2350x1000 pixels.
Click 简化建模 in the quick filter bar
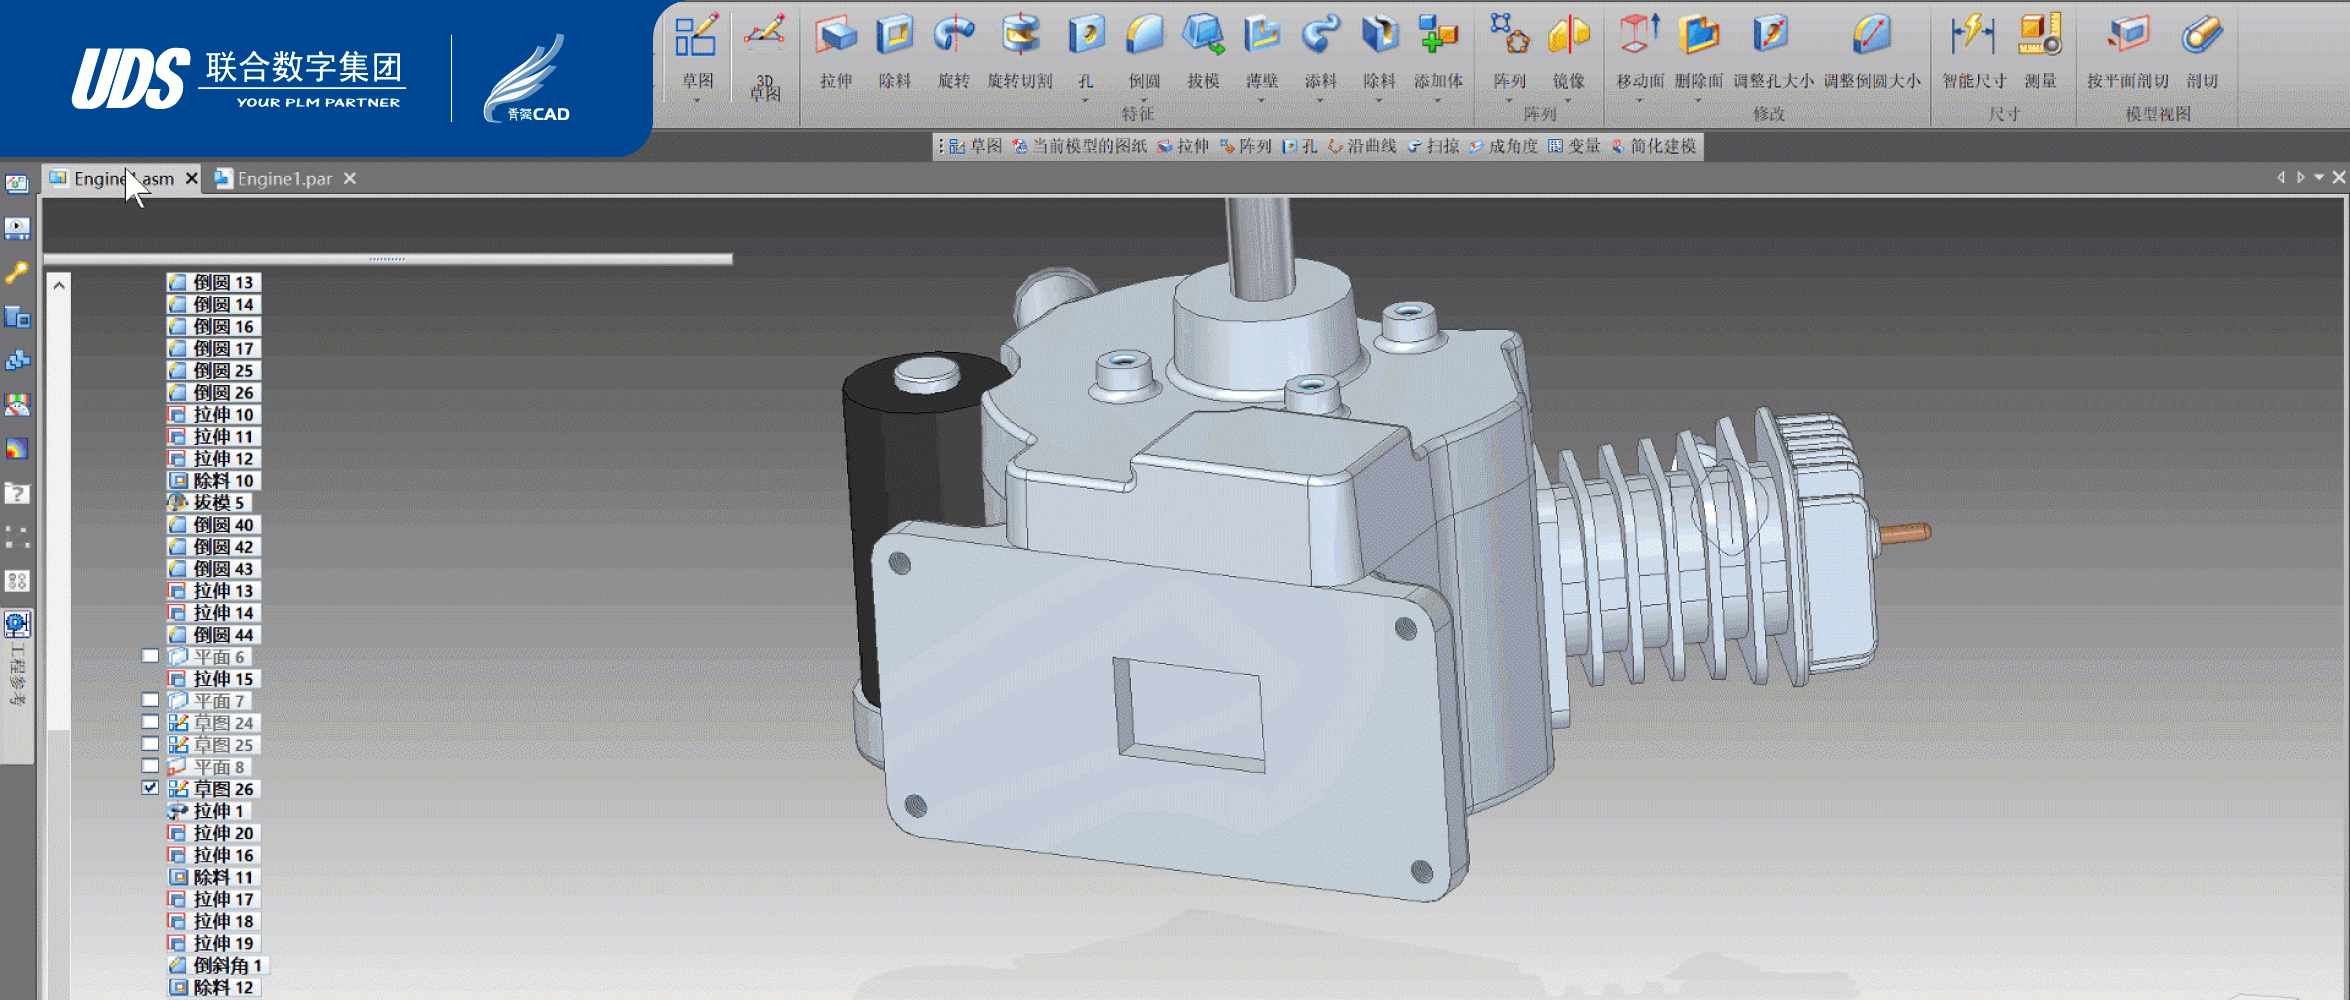(1662, 147)
